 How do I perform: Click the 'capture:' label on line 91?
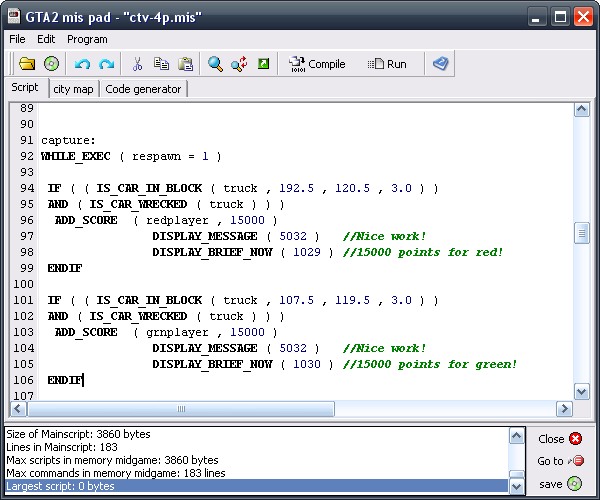click(x=68, y=140)
